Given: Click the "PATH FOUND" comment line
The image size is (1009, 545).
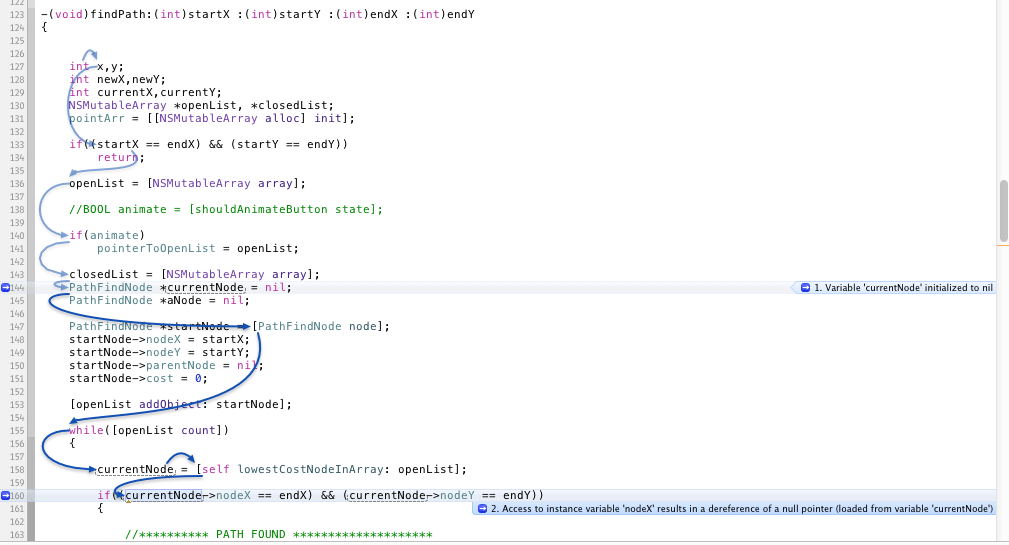Looking at the screenshot, I should coord(279,535).
